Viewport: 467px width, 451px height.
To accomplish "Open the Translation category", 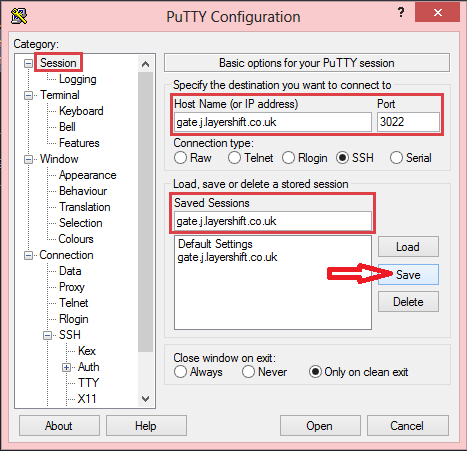I will point(84,207).
